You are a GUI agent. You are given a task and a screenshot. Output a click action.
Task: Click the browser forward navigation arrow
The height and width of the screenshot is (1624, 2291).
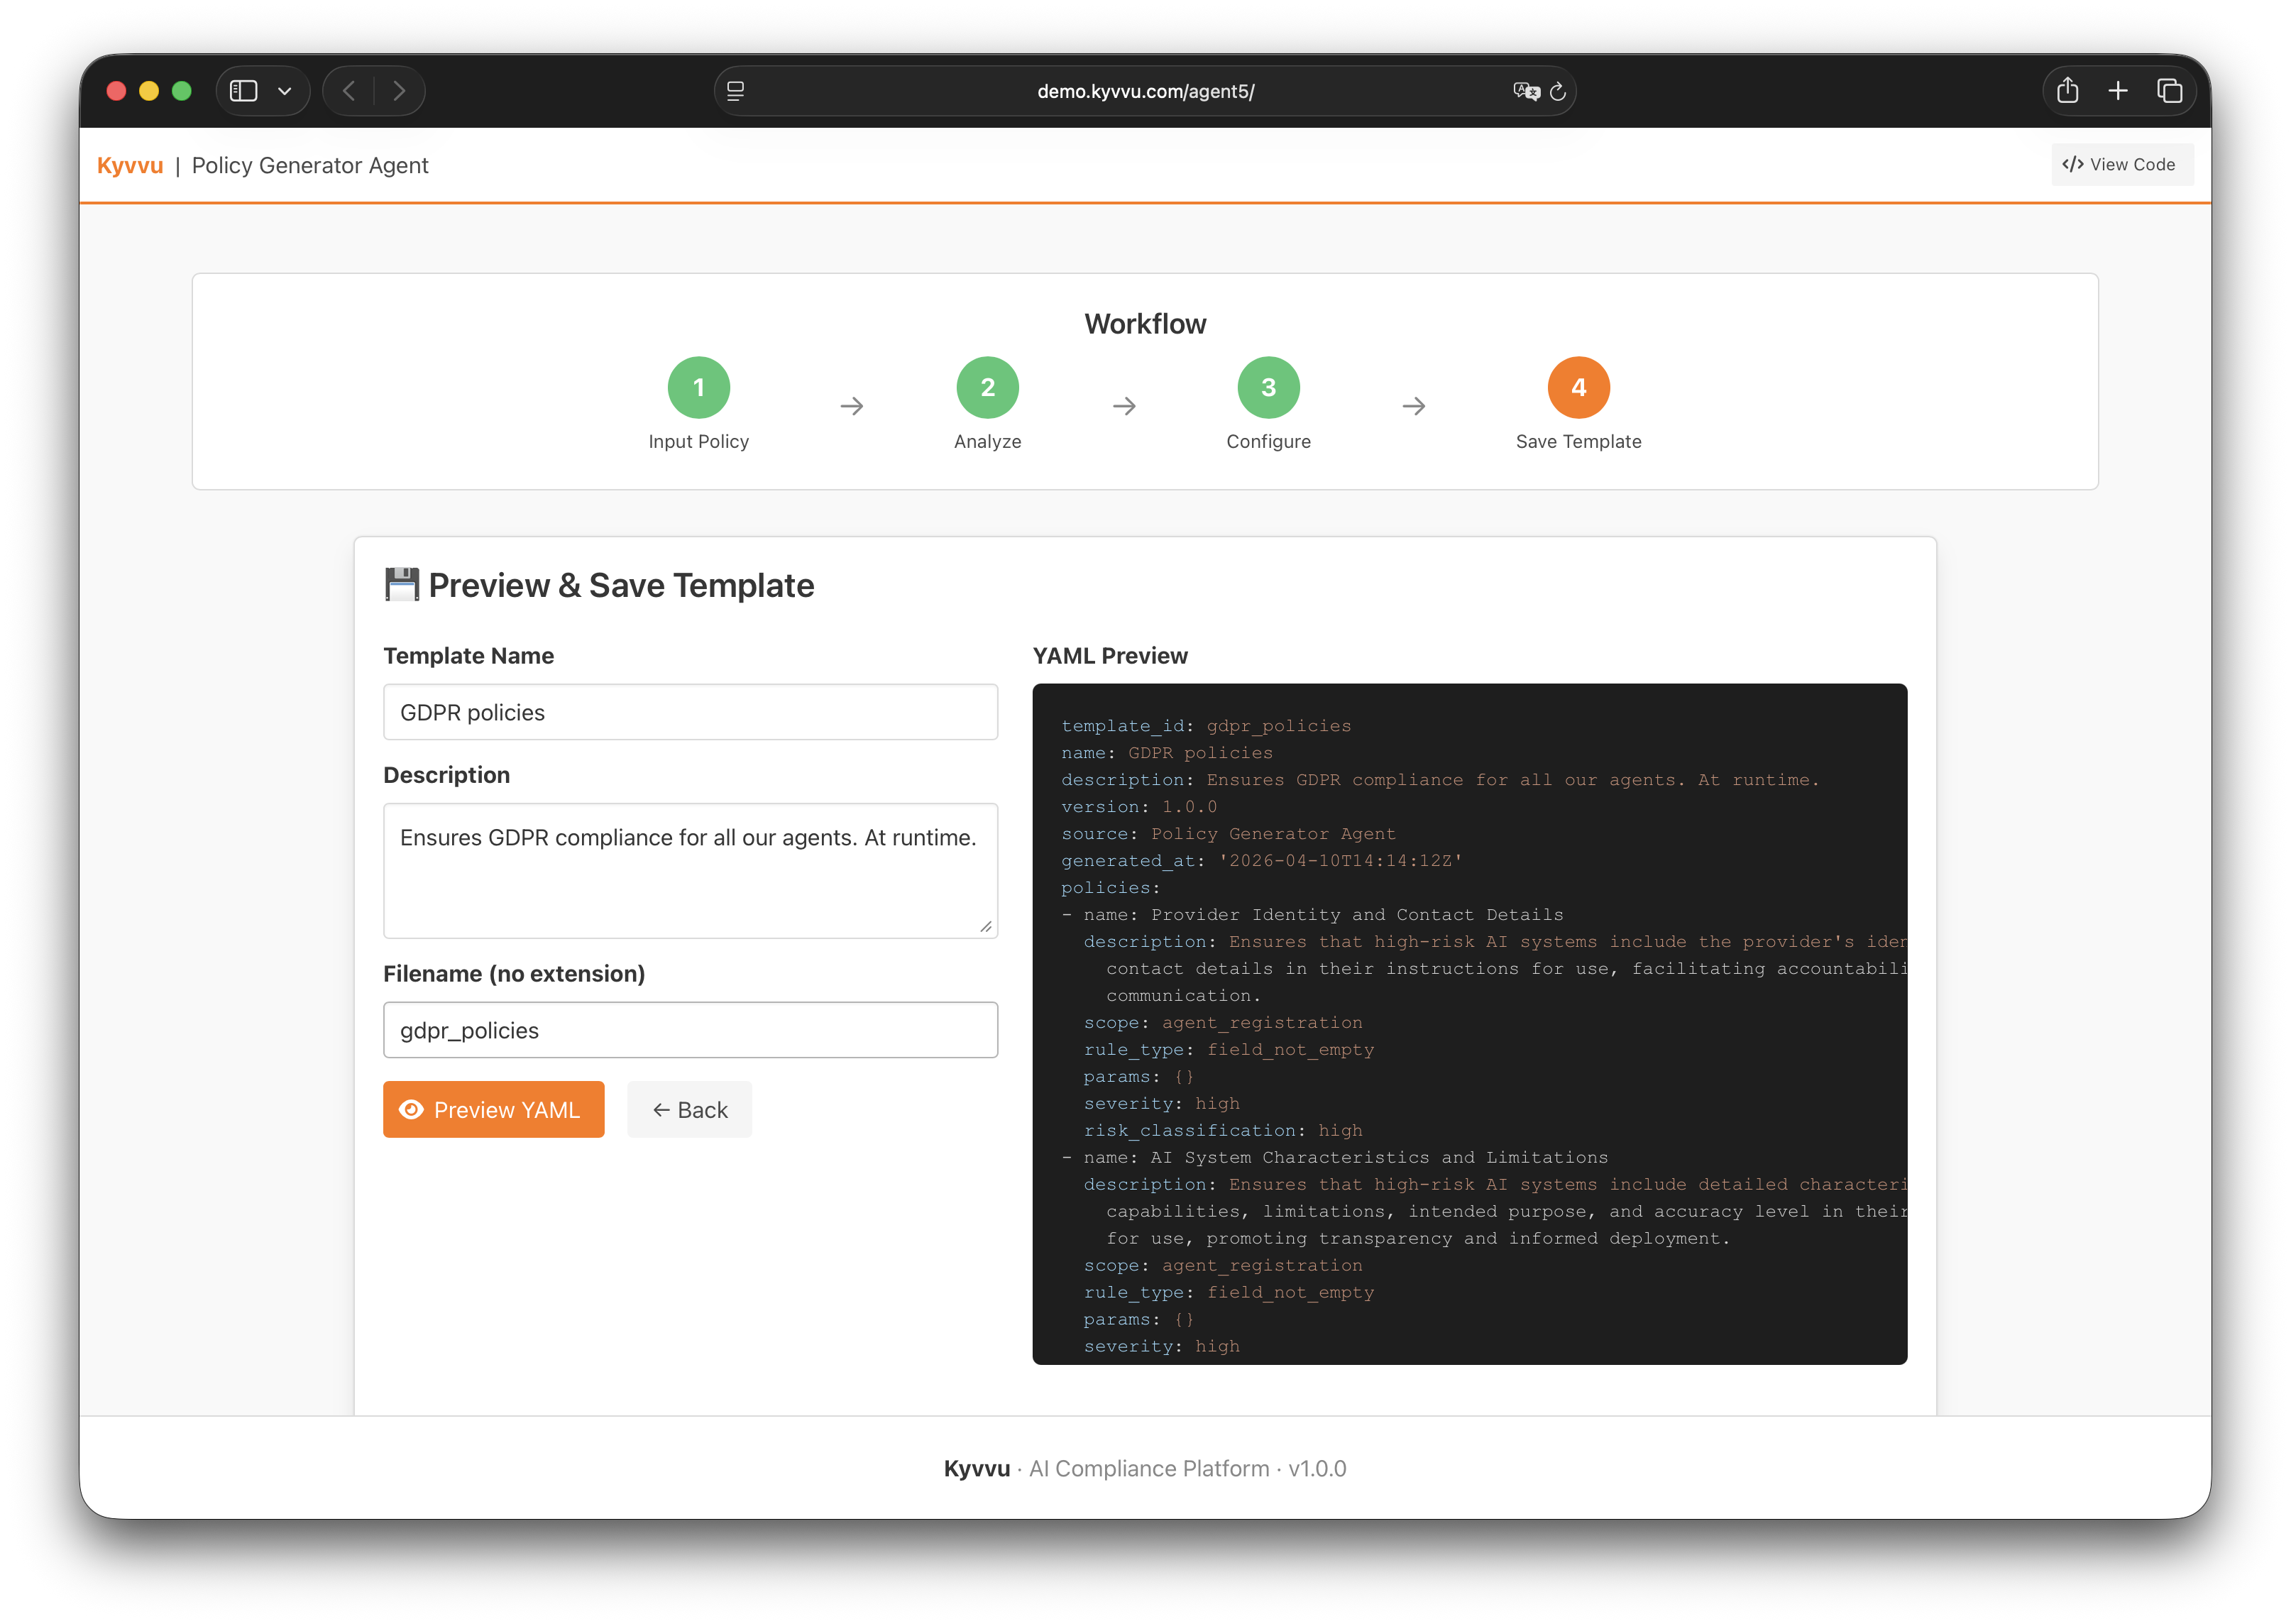[x=400, y=90]
